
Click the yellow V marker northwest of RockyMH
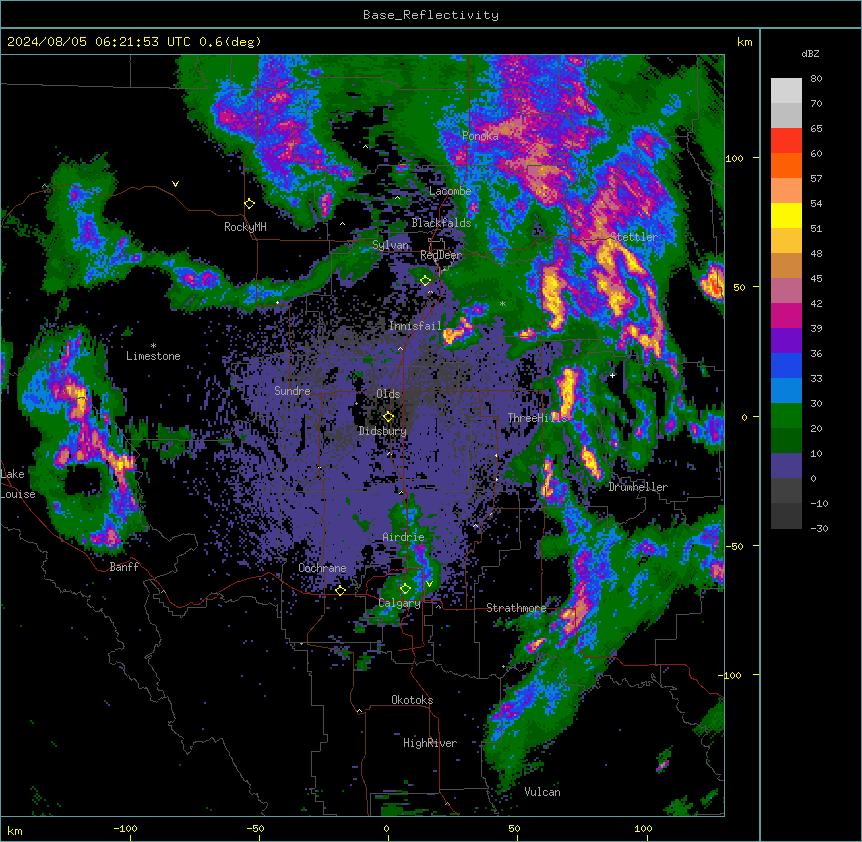[x=175, y=184]
